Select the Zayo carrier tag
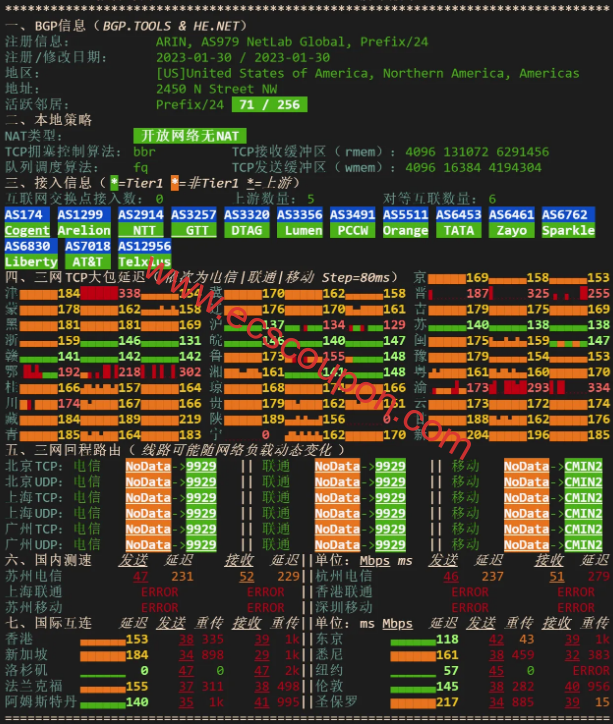Image resolution: width=613 pixels, height=724 pixels. tap(511, 230)
